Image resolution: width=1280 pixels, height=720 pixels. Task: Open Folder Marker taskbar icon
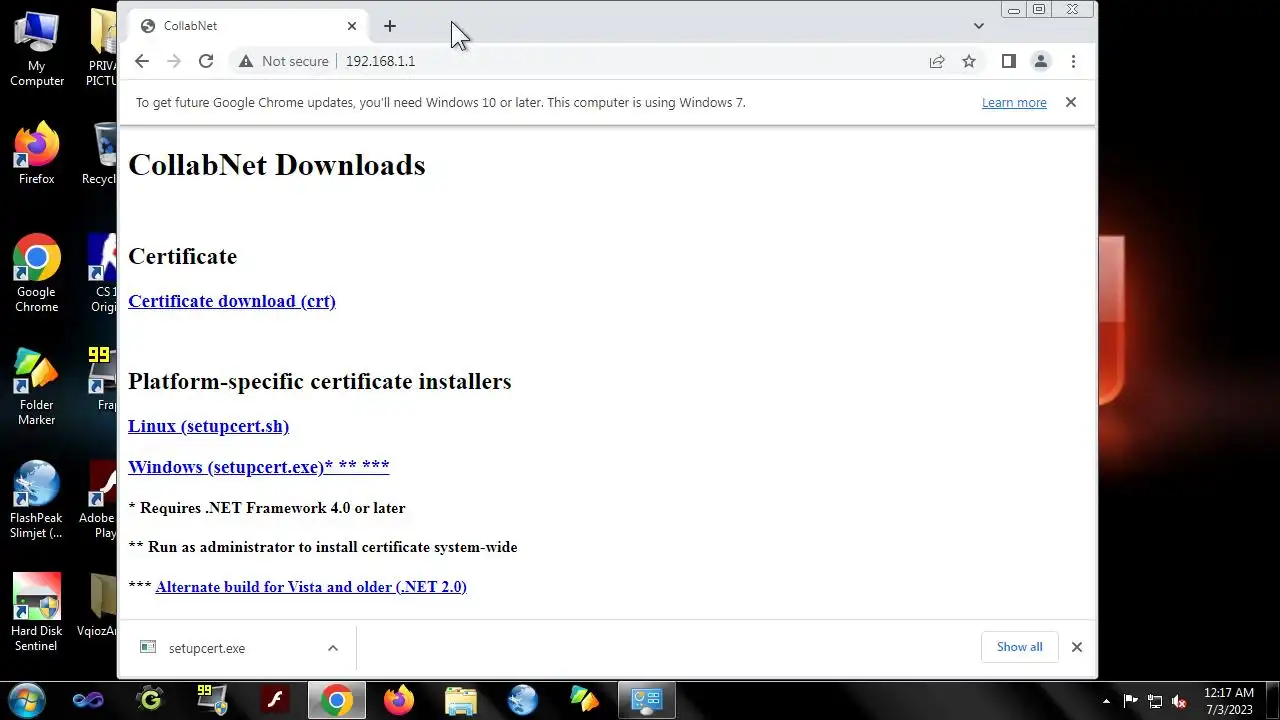pyautogui.click(x=585, y=700)
